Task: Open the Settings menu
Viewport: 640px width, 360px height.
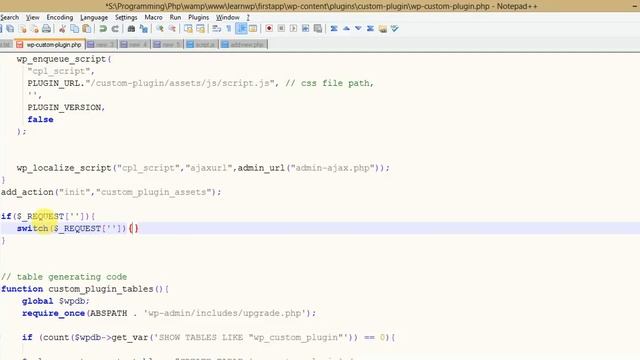Action: (x=126, y=17)
